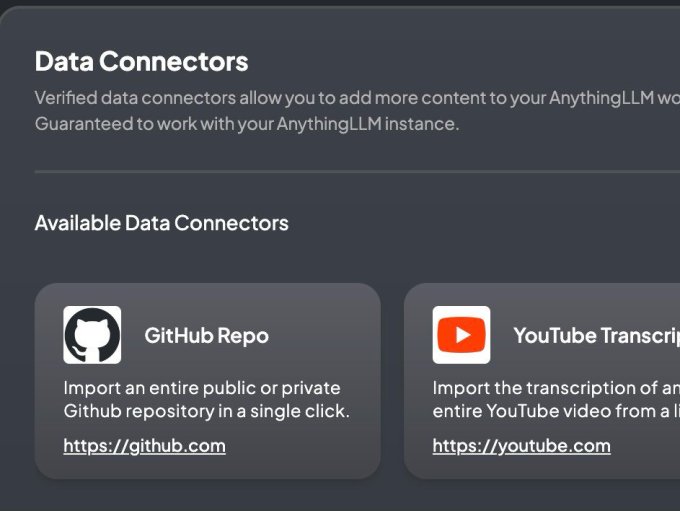Open the GitHub Repo connector title

click(x=206, y=336)
